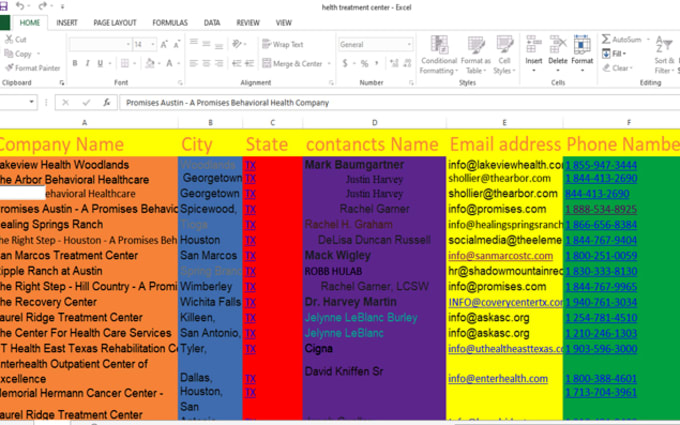Open the info@sanmarcostc.com email link
680x425 pixels.
[x=500, y=256]
